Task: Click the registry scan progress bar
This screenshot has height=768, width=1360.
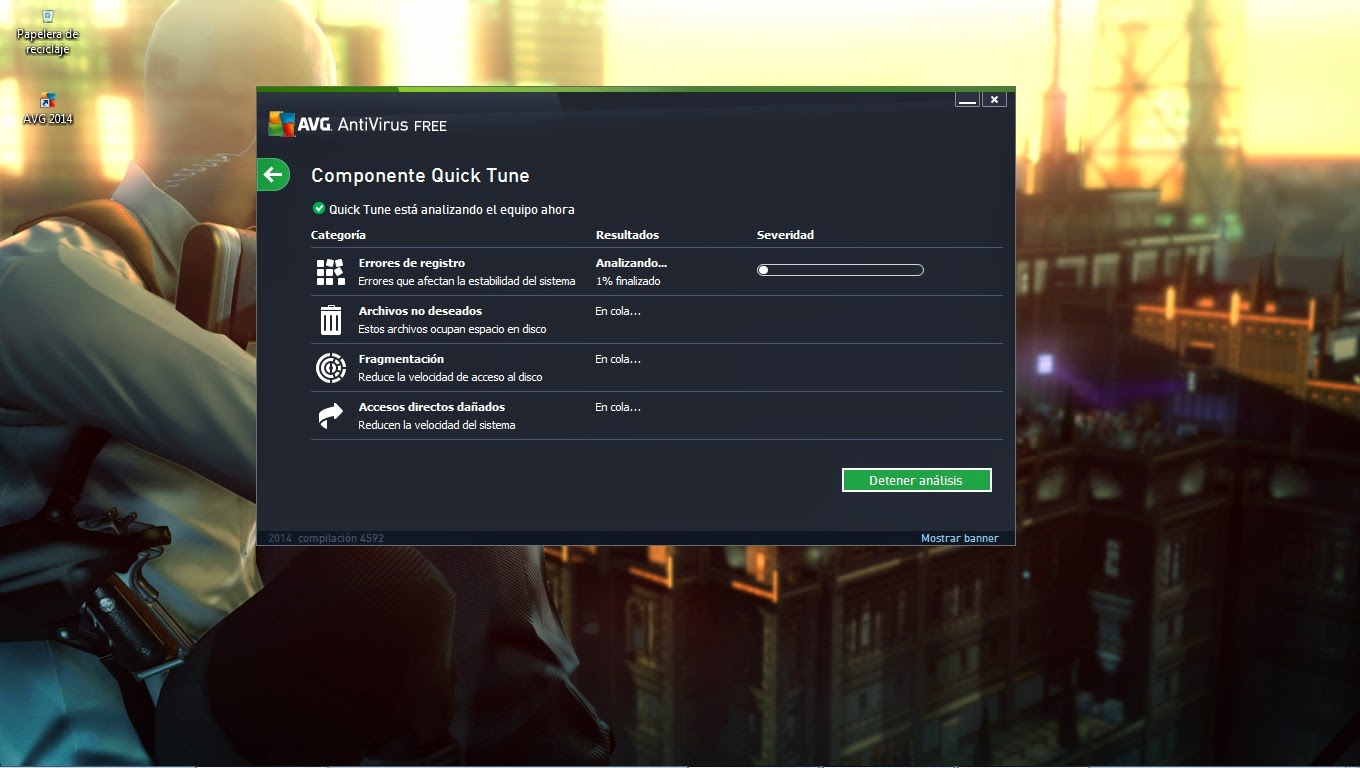Action: (840, 270)
